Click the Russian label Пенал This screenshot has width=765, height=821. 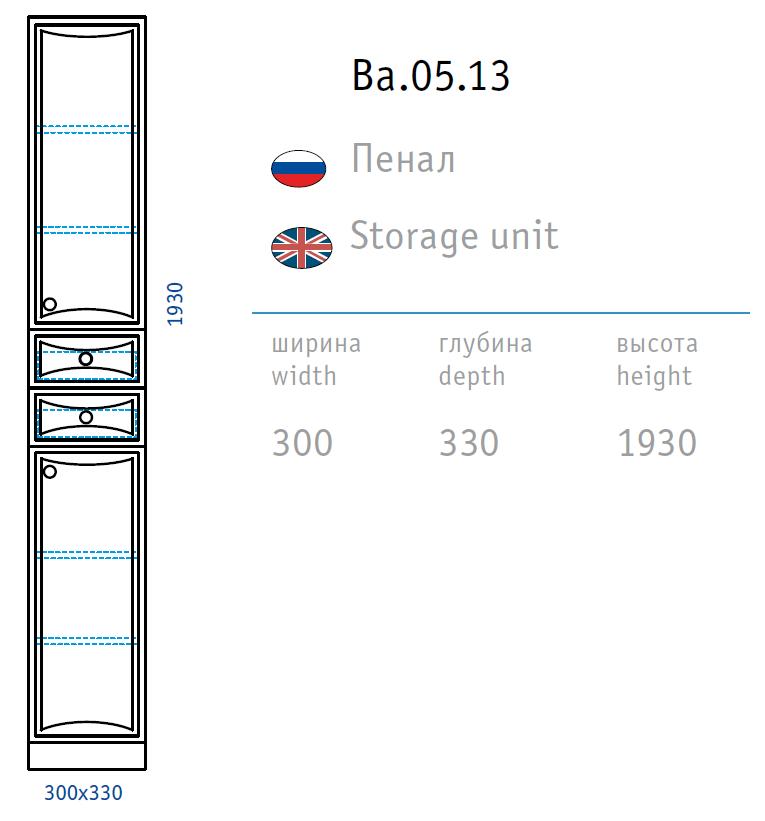403,160
